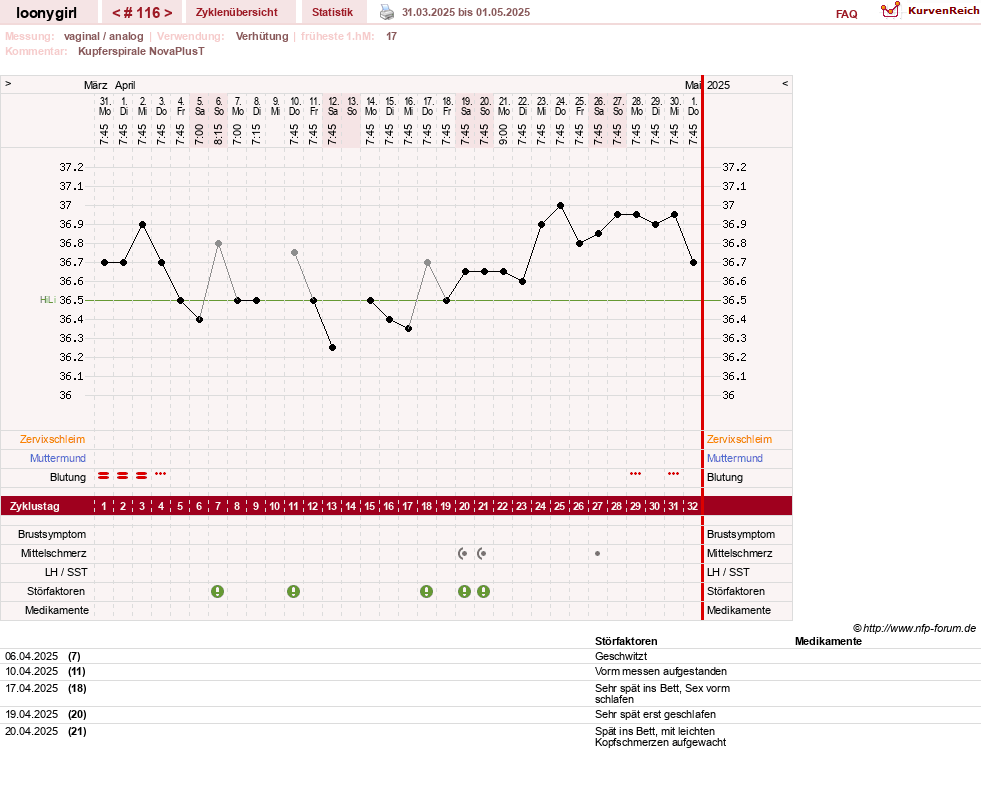
Task: Click the Störfaktoren warning icon on day 7
Action: point(217,592)
